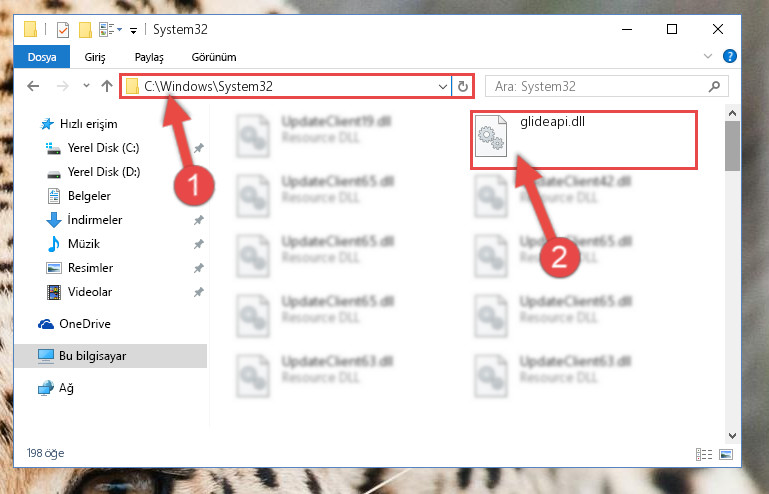
Task: Click the search magnifier icon
Action: click(715, 86)
